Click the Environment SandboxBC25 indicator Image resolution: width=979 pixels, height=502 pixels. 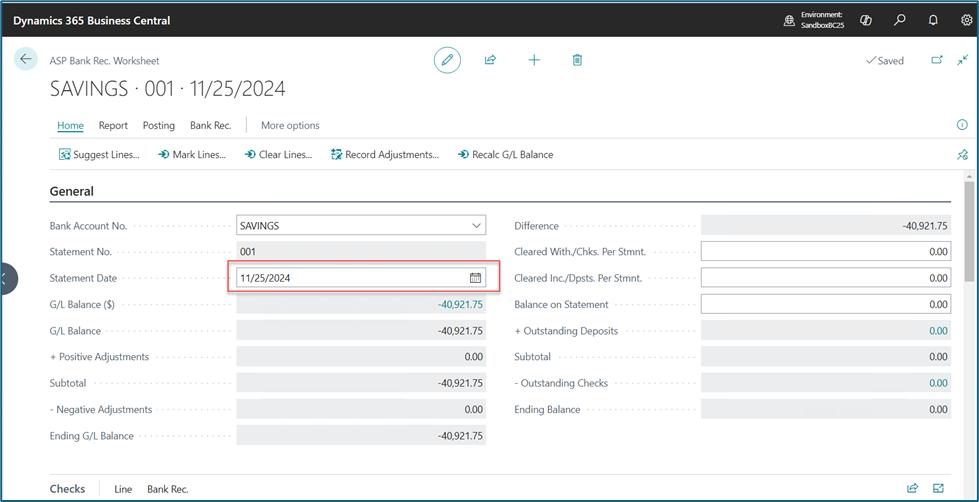point(815,21)
